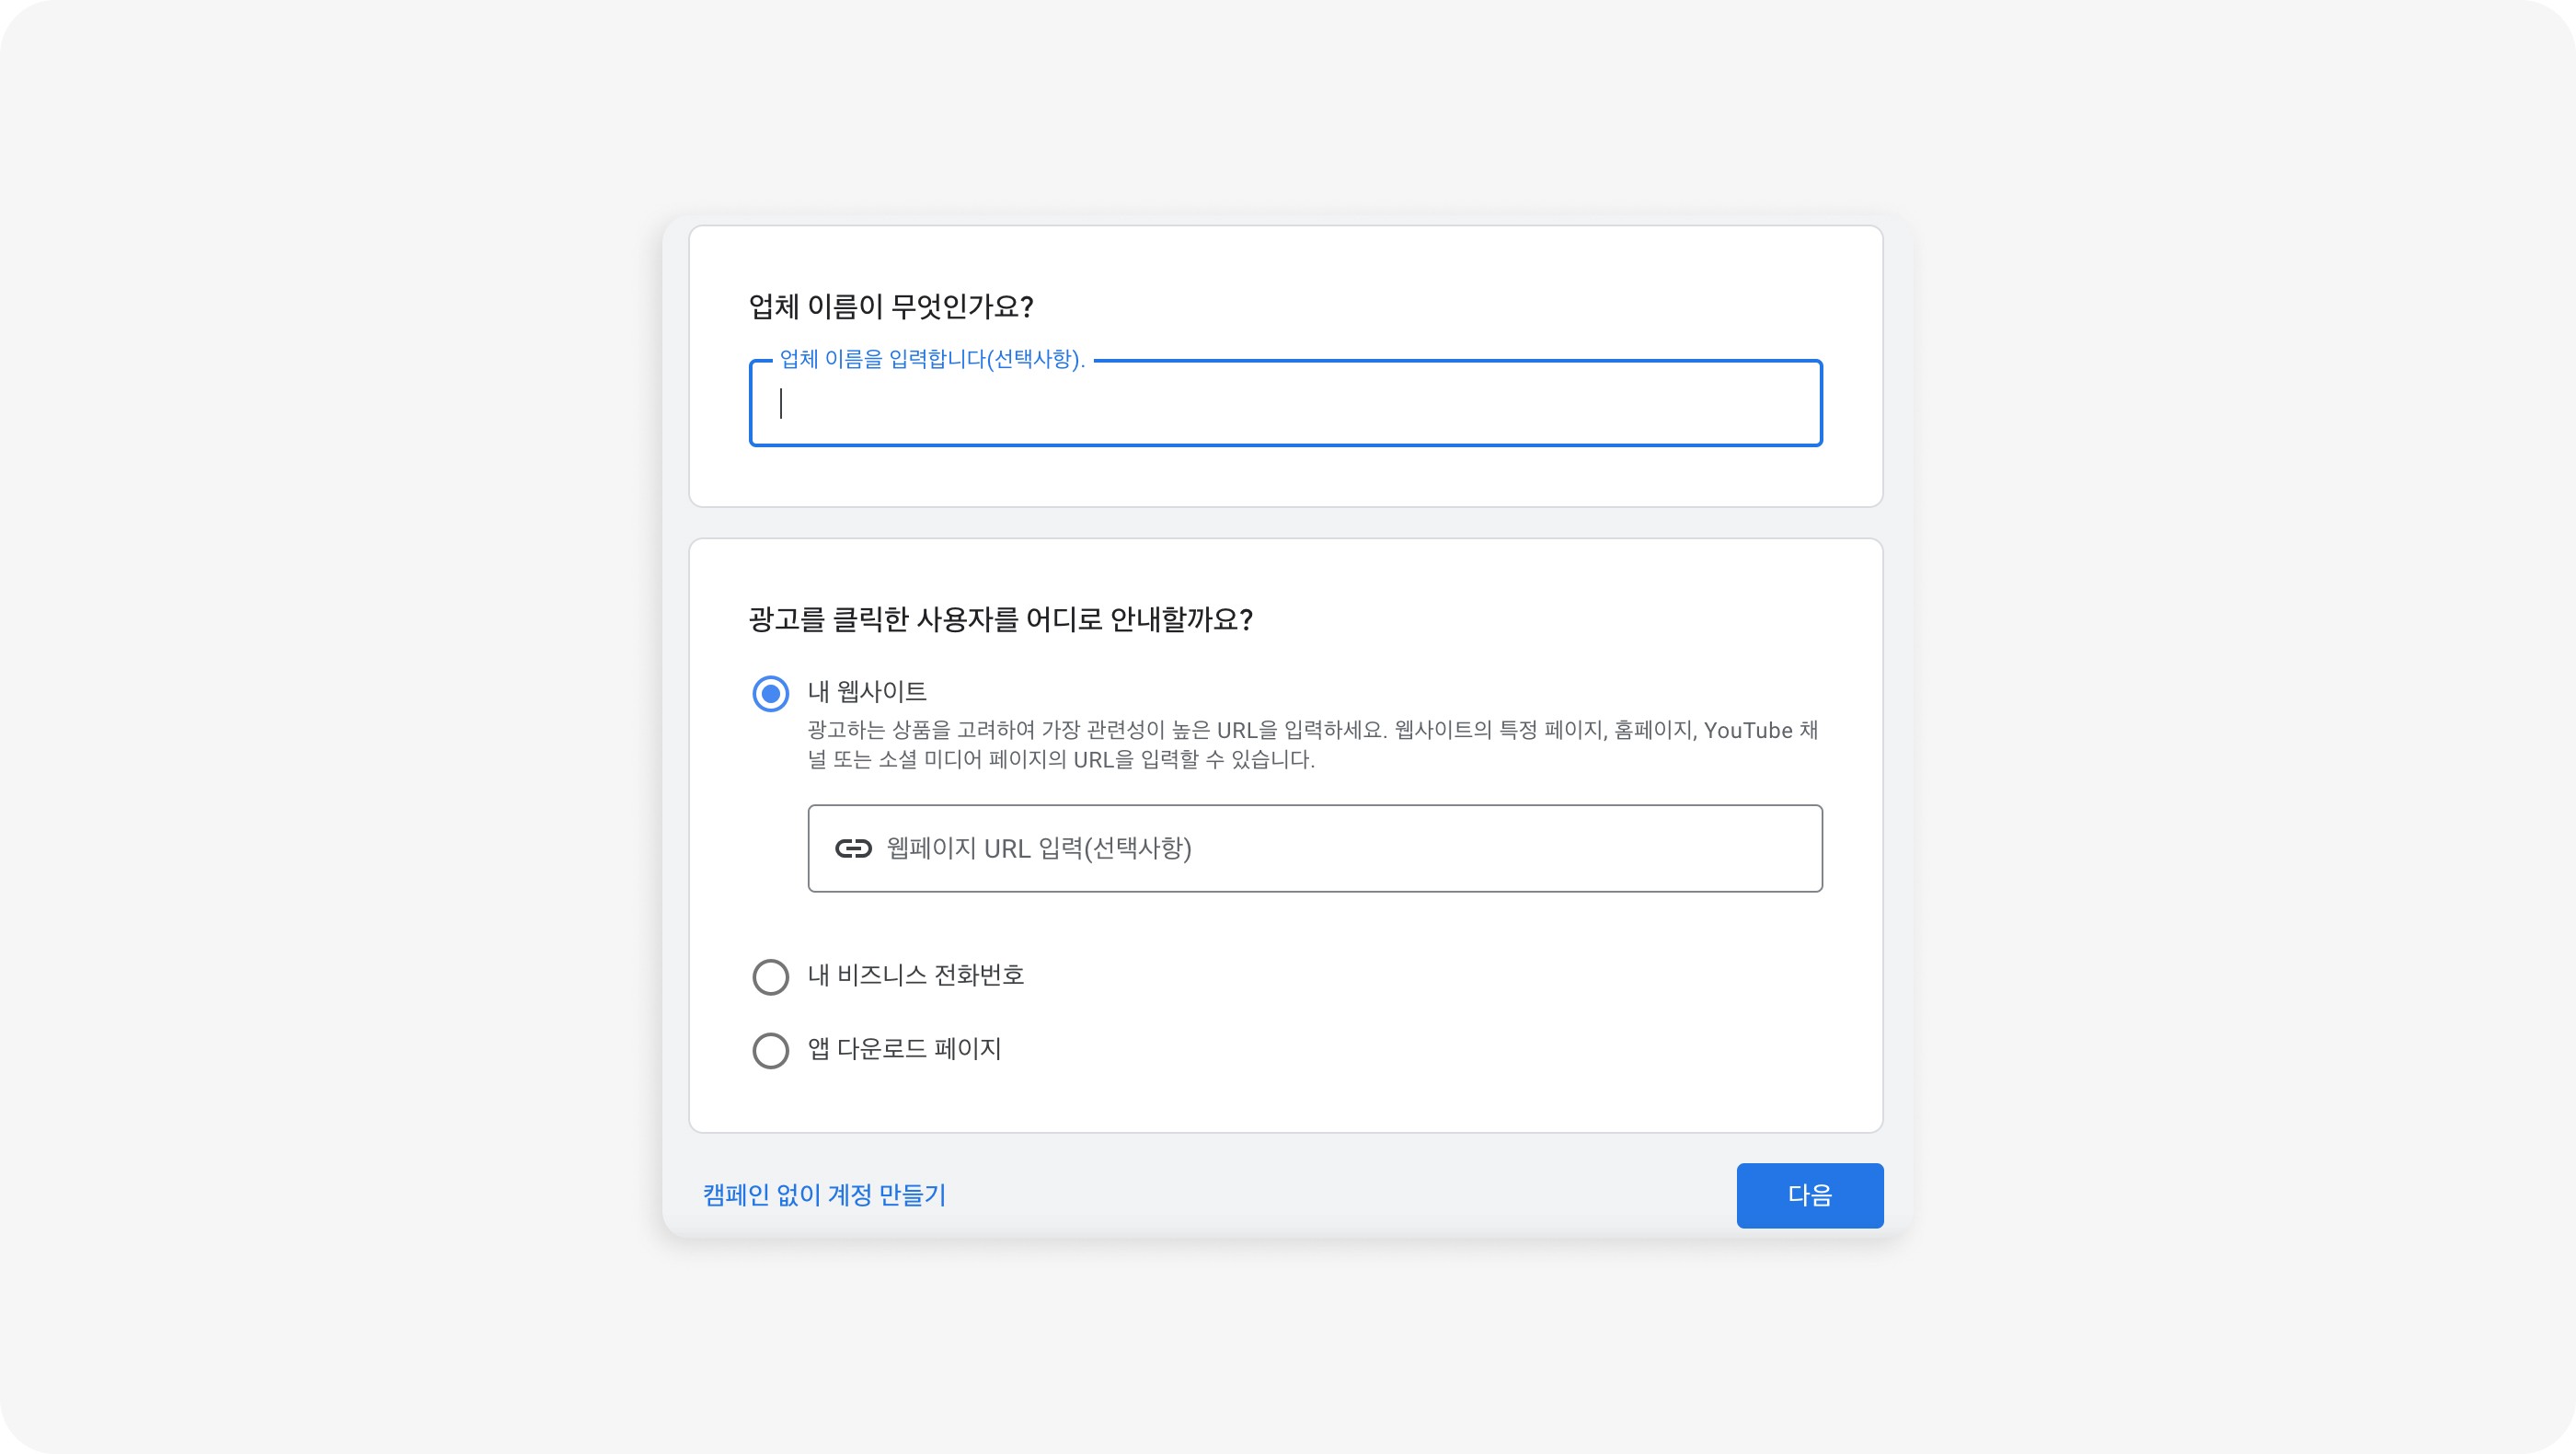Click the heading 업체 이름이 무엇인가요?

[891, 306]
